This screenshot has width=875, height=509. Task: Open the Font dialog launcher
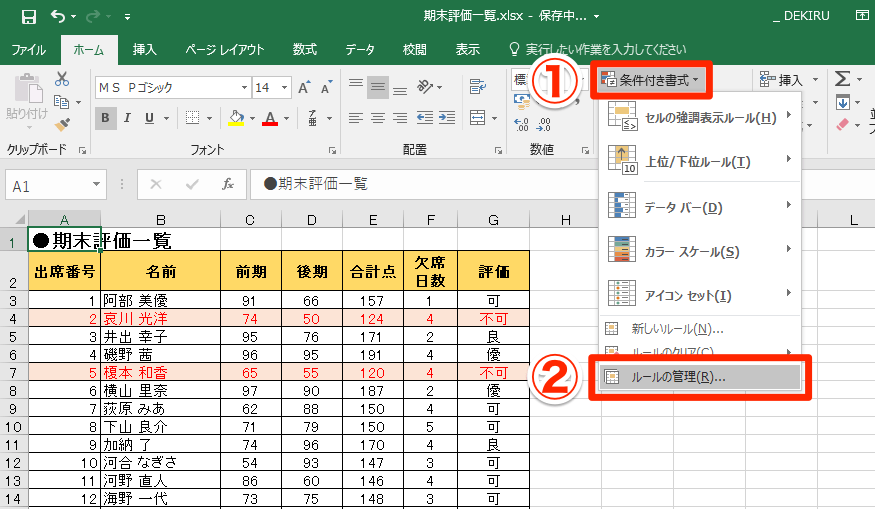332,150
